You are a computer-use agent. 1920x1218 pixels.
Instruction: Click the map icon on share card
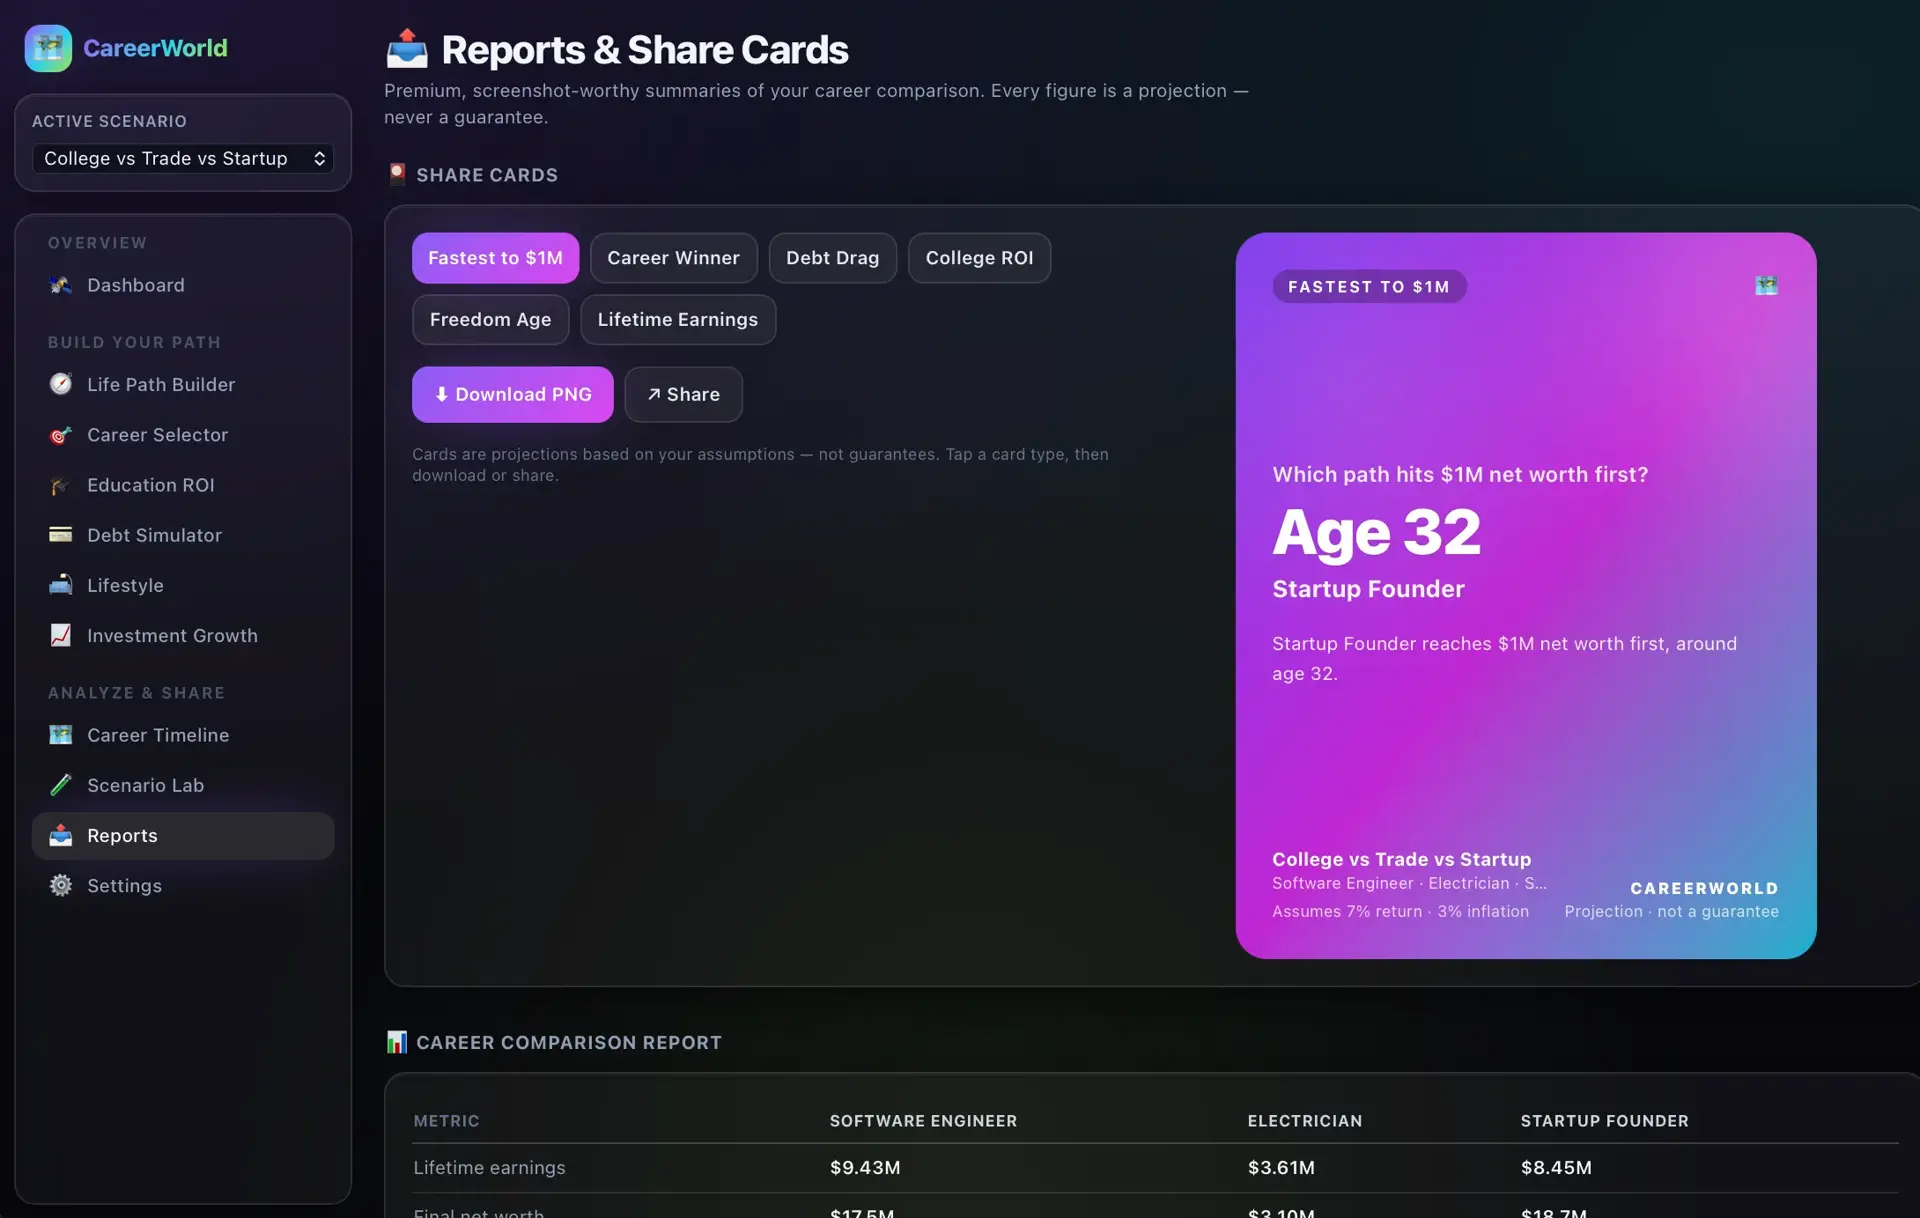pyautogui.click(x=1767, y=286)
